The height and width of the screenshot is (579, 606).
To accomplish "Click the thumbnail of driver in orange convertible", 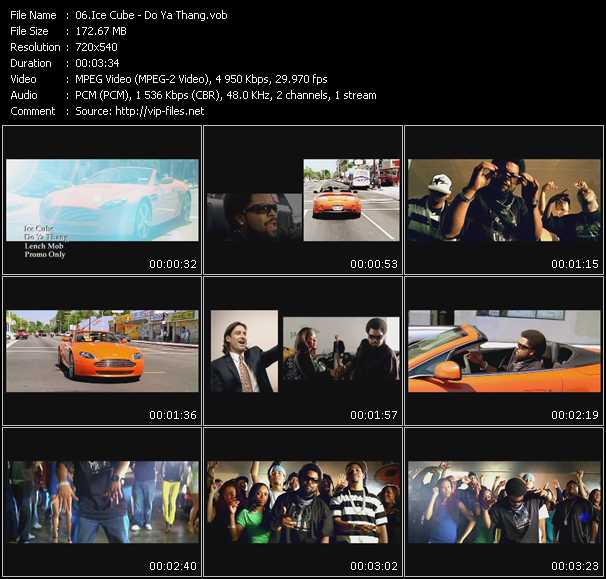I will coord(503,351).
